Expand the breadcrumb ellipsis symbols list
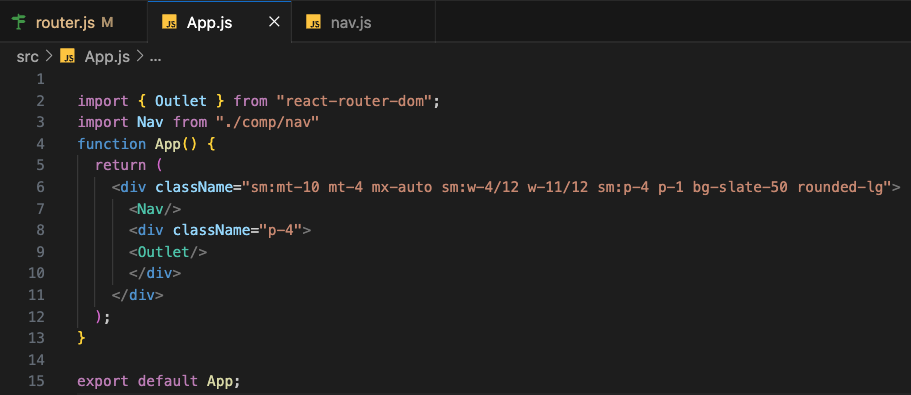The image size is (911, 395). point(155,57)
